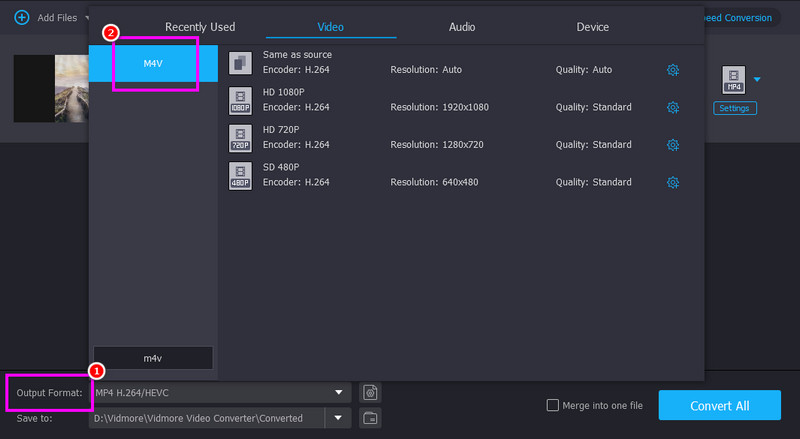800x439 pixels.
Task: Open settings gear for HD 720P
Action: point(673,145)
